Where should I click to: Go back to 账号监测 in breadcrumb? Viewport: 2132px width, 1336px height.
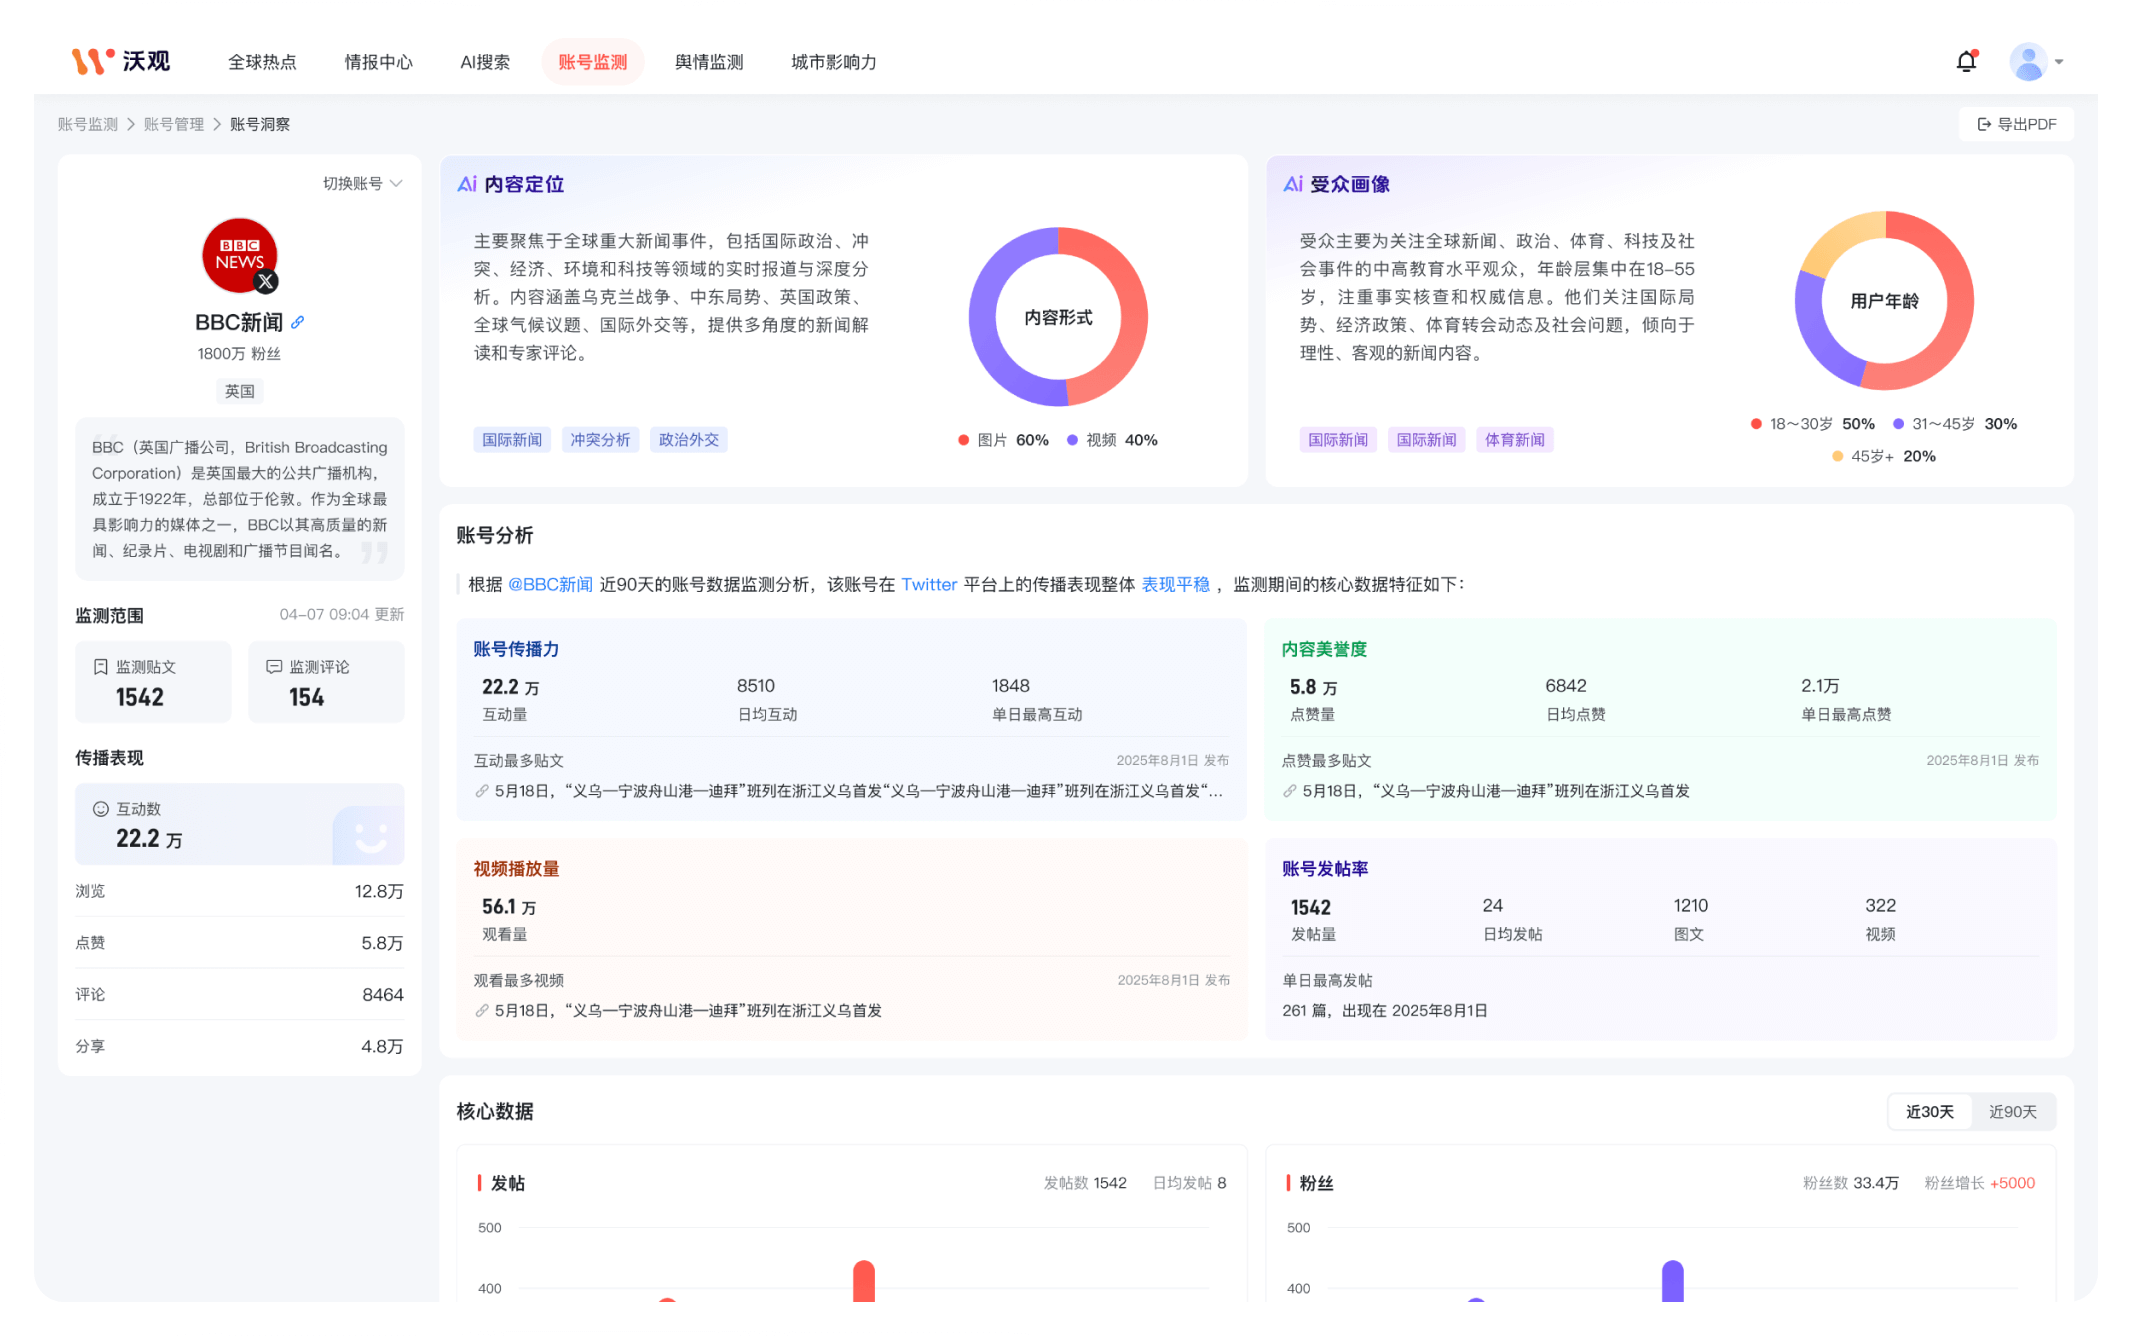click(88, 124)
